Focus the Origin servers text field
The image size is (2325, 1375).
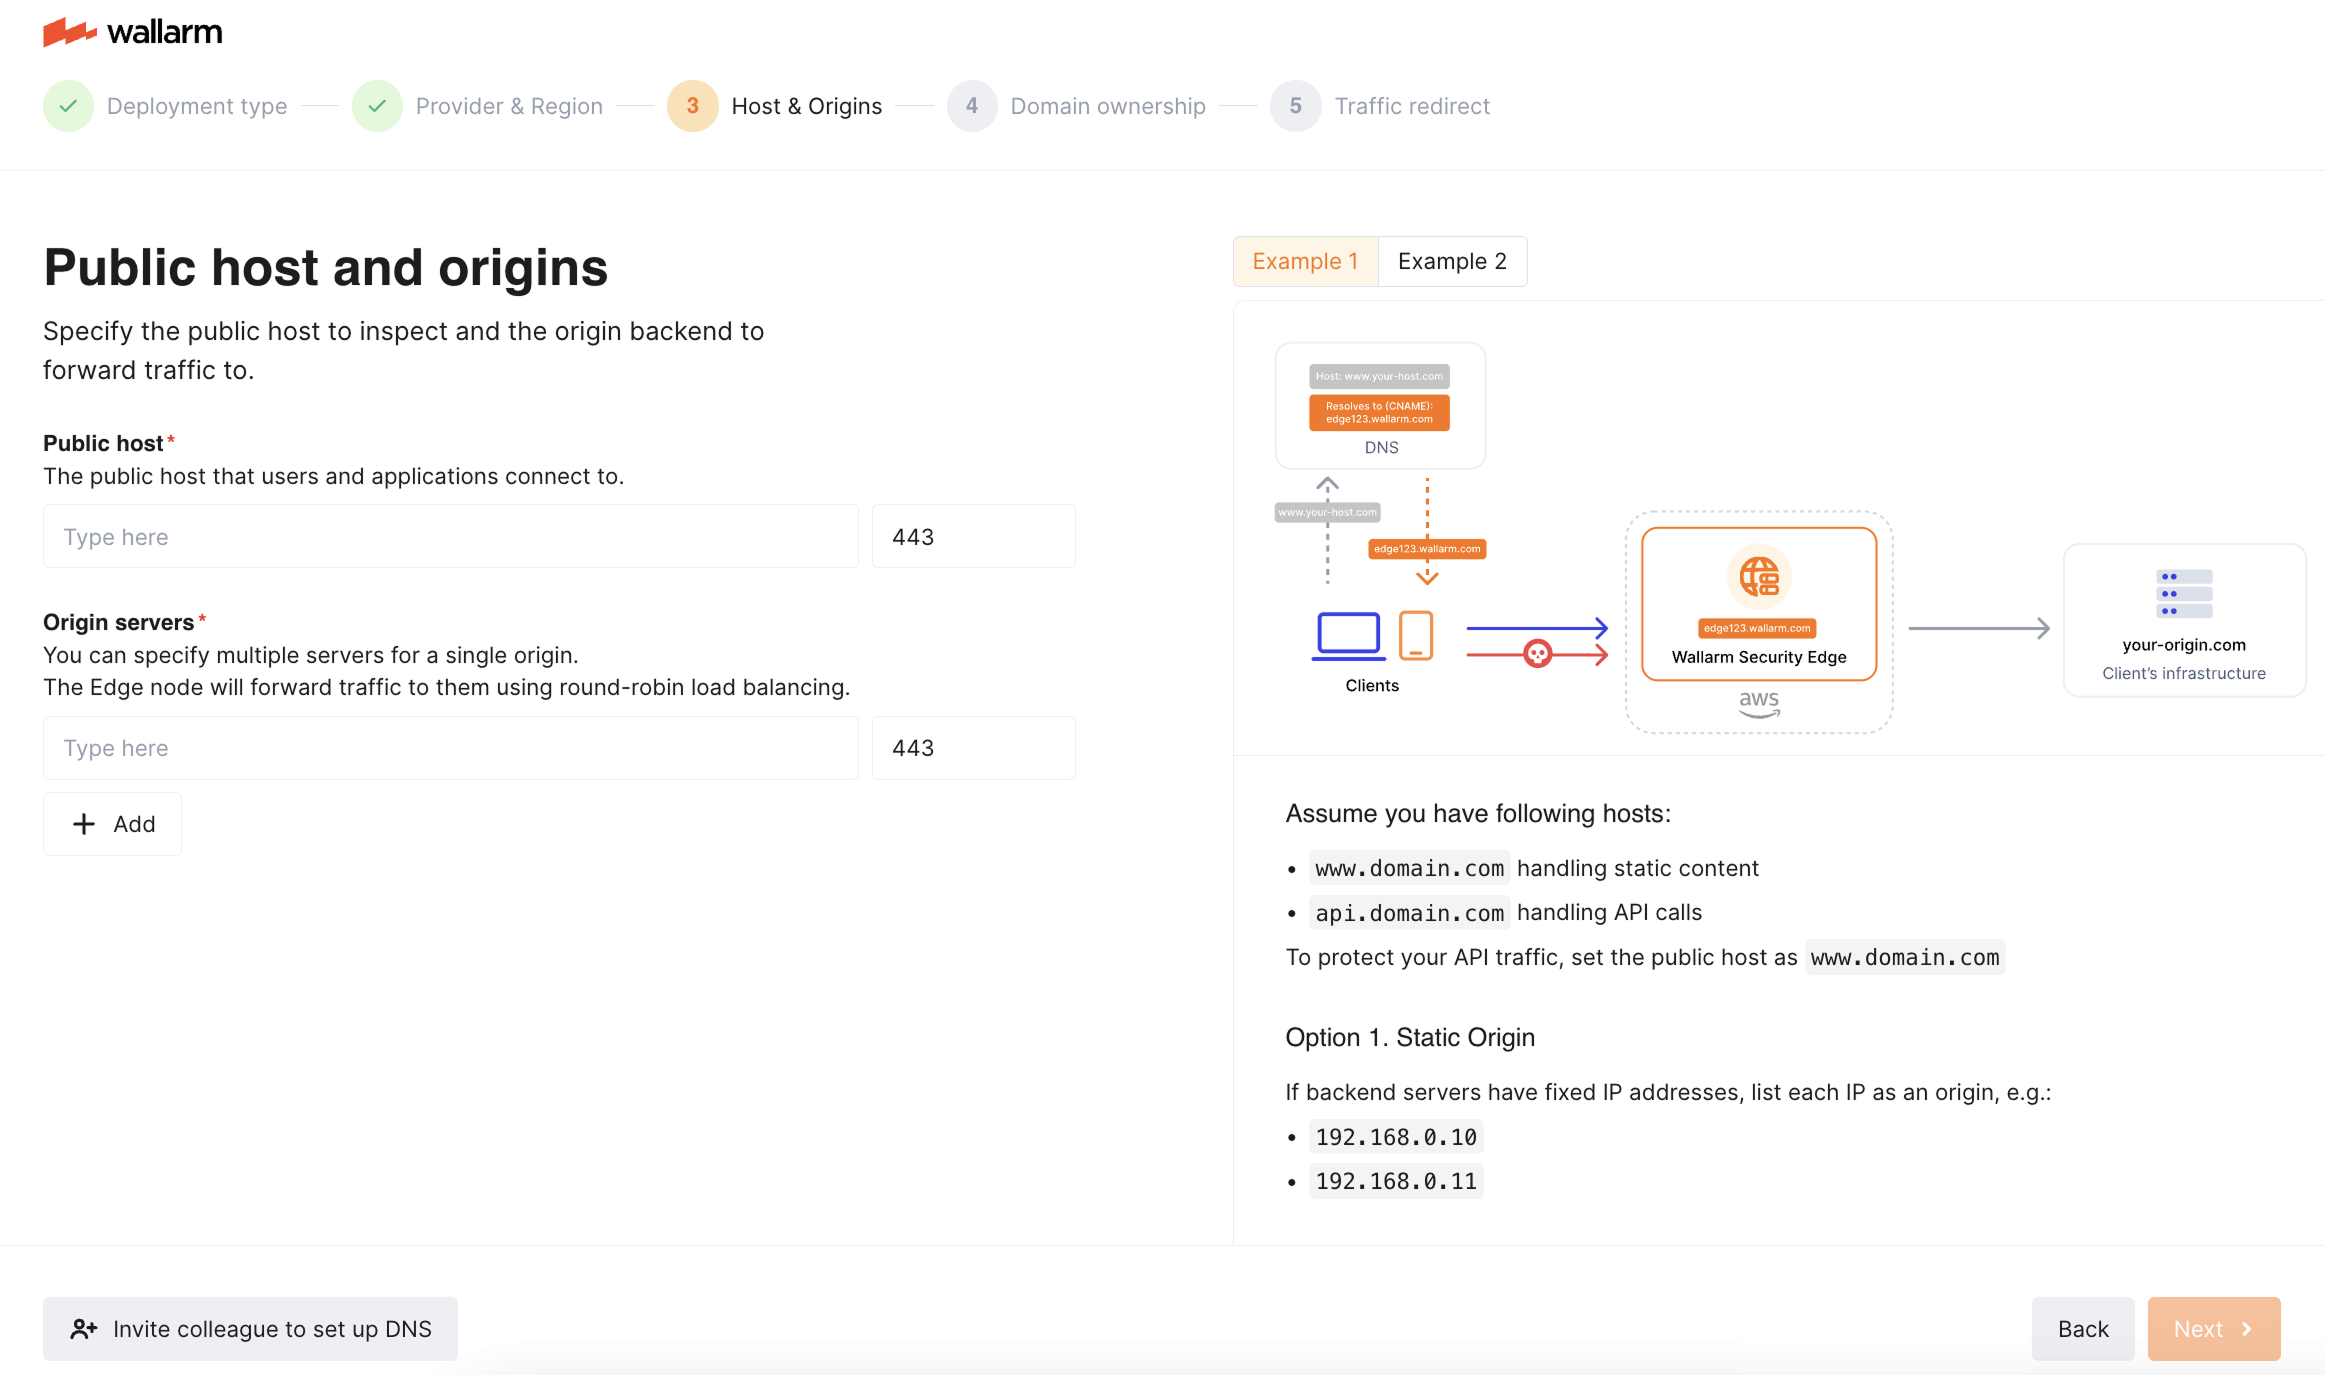pos(450,748)
